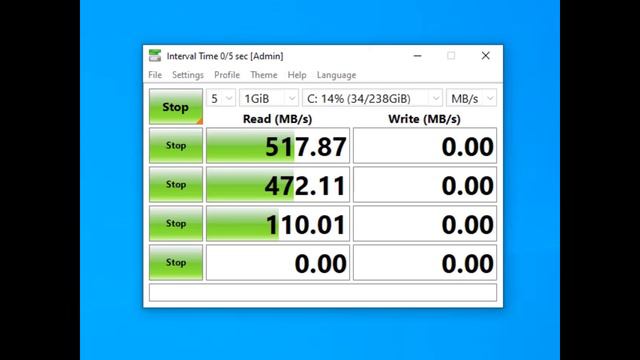Click the write result beside 517.87
This screenshot has height=360, width=640.
point(425,146)
